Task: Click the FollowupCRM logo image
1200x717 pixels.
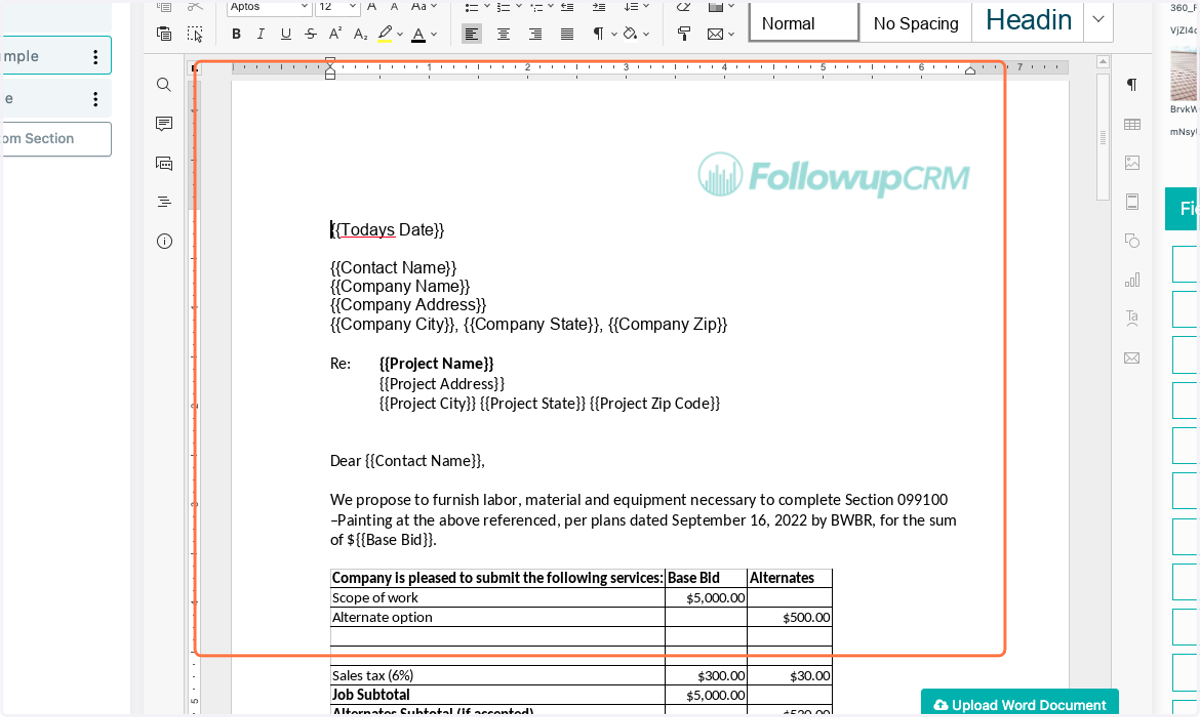Action: point(834,175)
